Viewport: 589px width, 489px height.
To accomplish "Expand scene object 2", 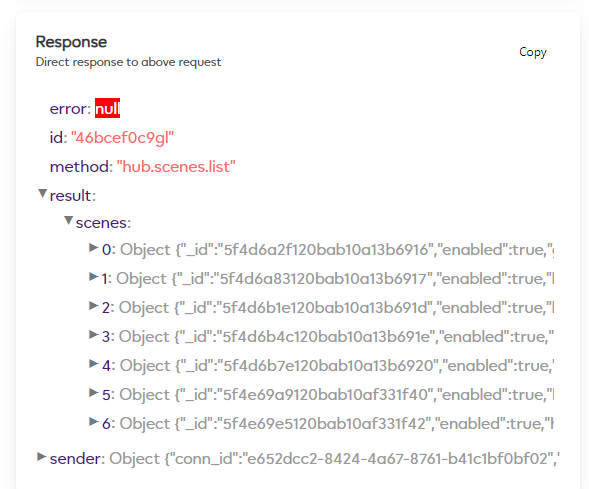I will (94, 306).
